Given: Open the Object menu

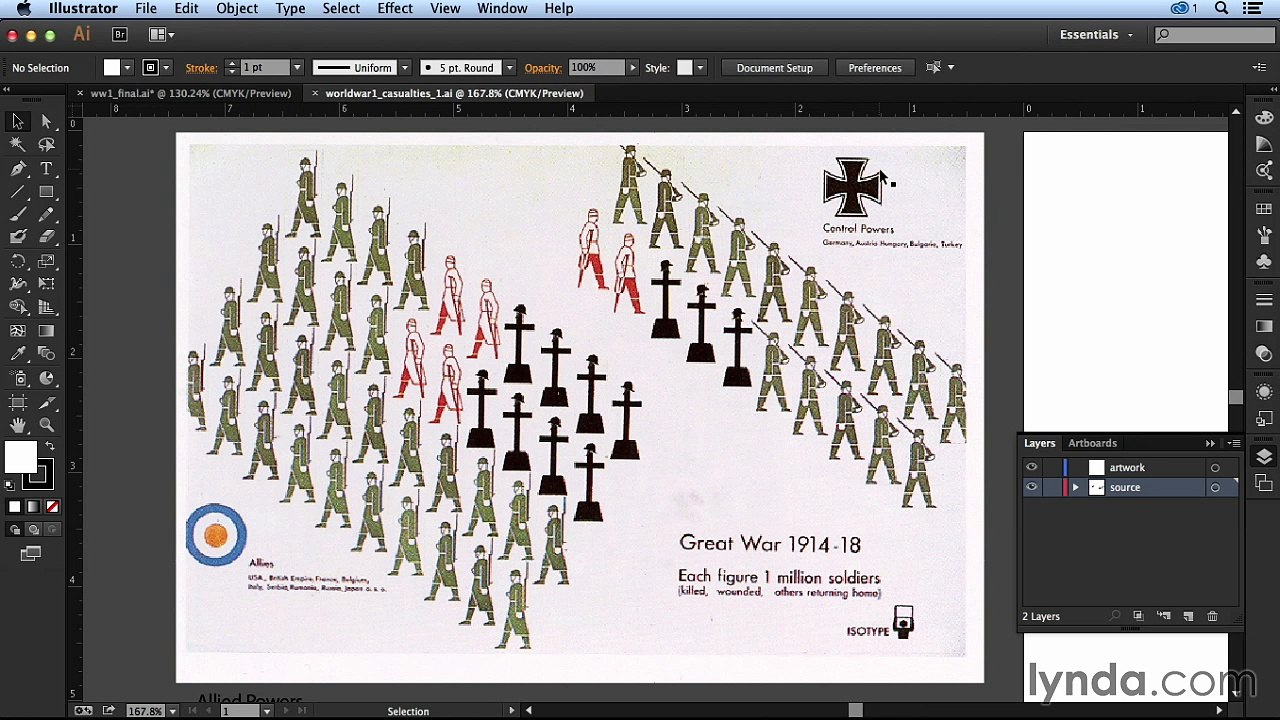Looking at the screenshot, I should pyautogui.click(x=237, y=9).
